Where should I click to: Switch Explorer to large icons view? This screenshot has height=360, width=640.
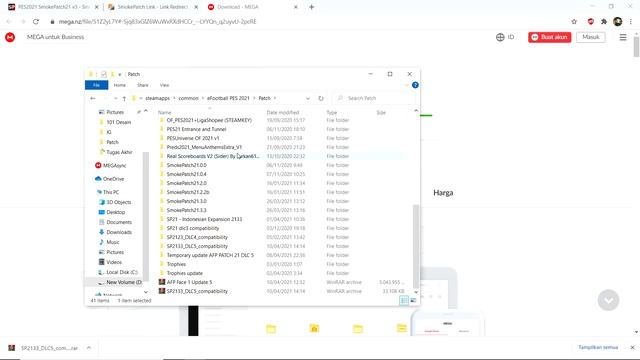[413, 300]
